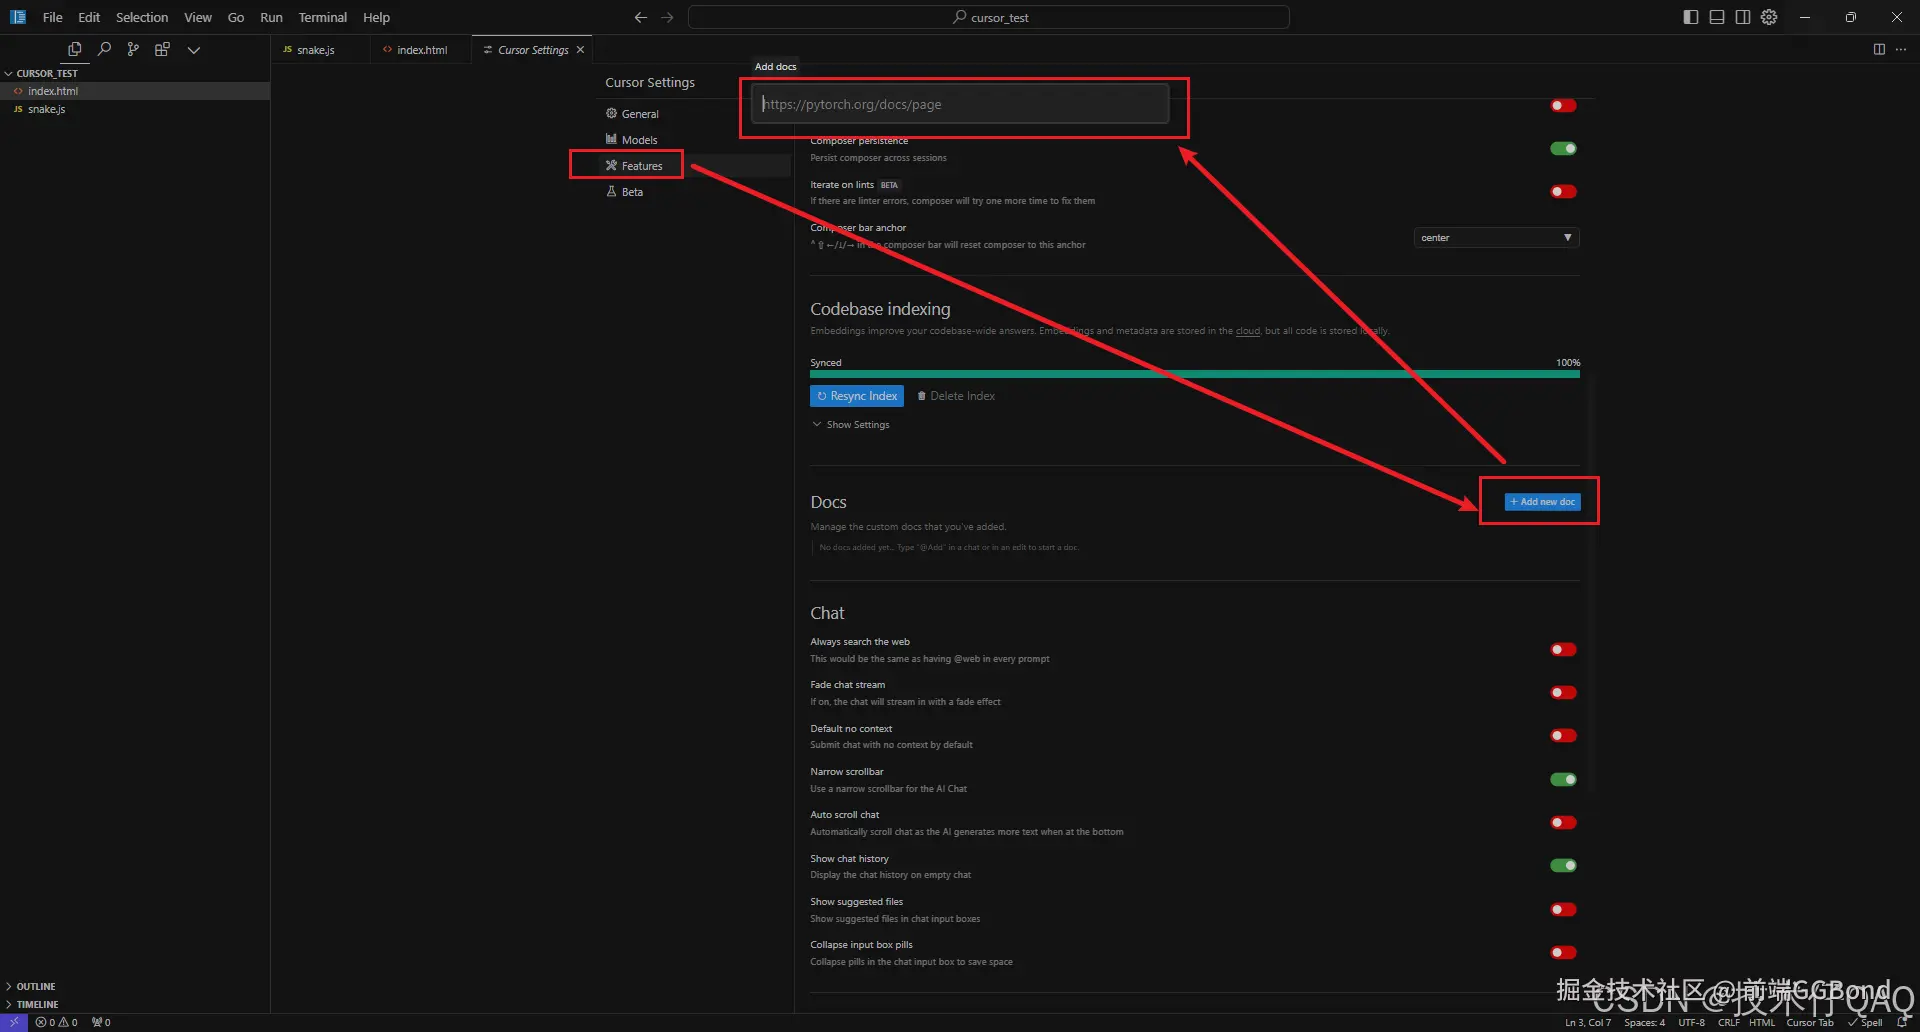Toggle secondary sidebar layout icon

1743,17
